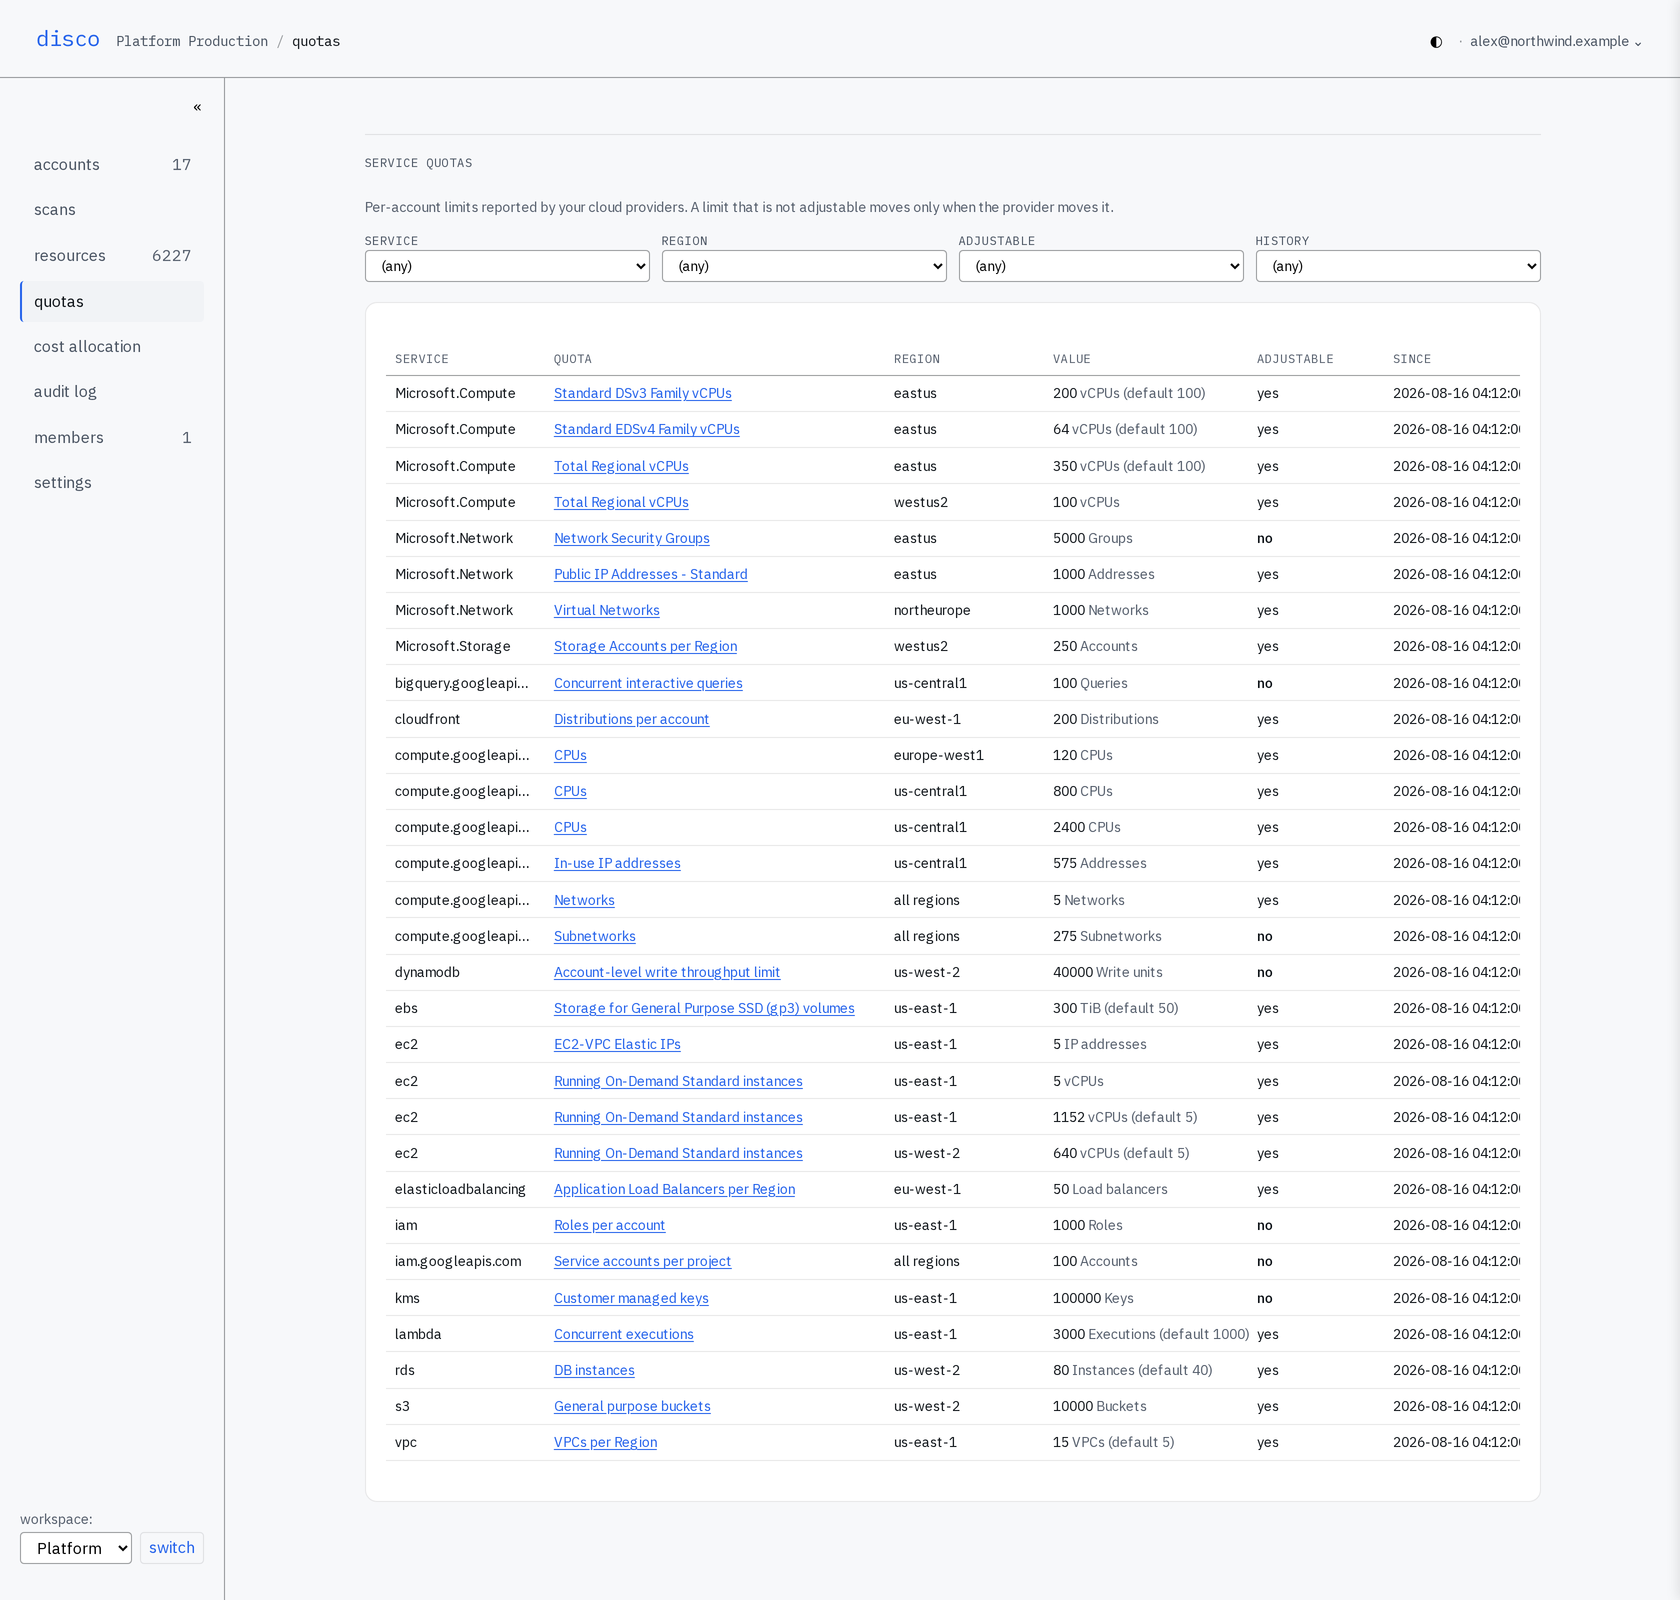Open Roles per account quota
The height and width of the screenshot is (1600, 1680).
[609, 1226]
